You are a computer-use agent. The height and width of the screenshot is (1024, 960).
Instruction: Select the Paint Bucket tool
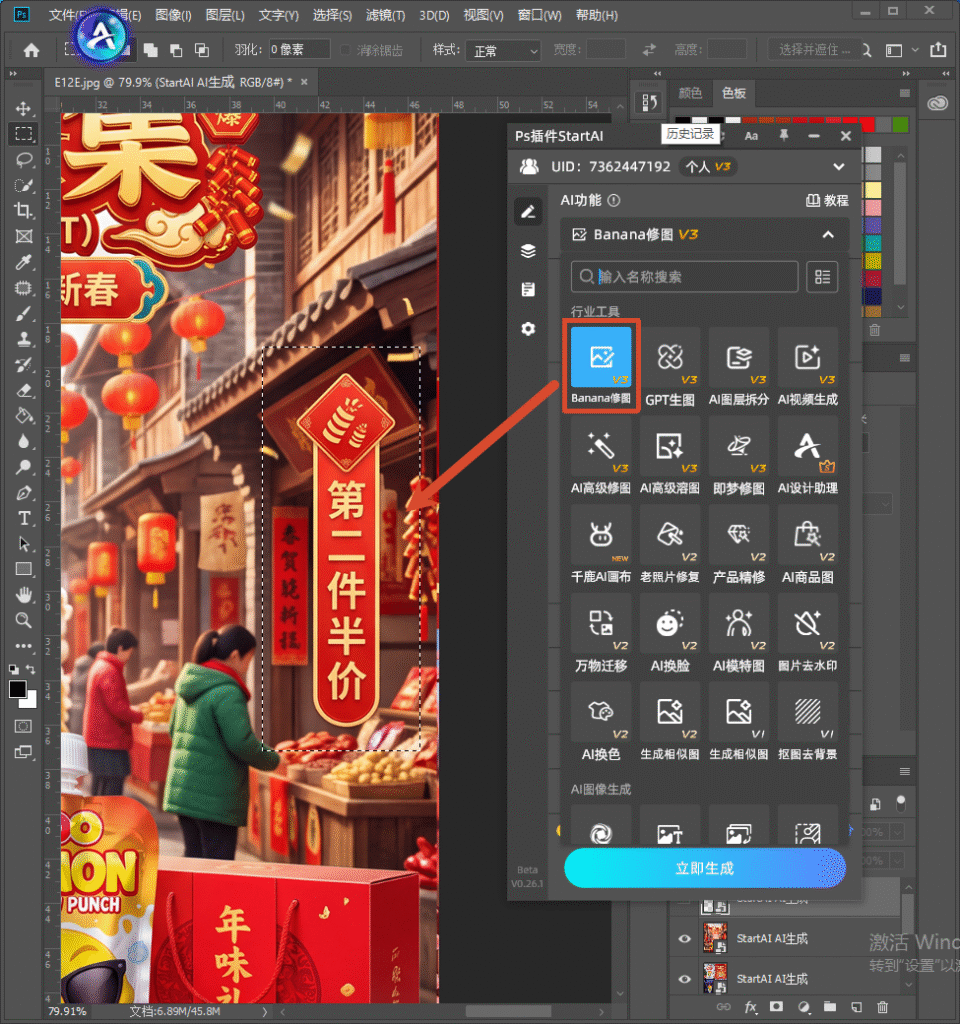click(x=24, y=416)
